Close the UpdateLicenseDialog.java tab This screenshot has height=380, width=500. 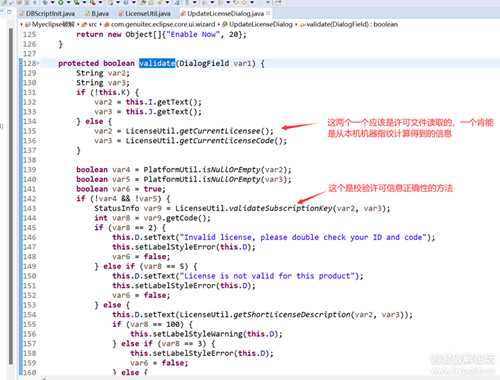click(x=268, y=13)
